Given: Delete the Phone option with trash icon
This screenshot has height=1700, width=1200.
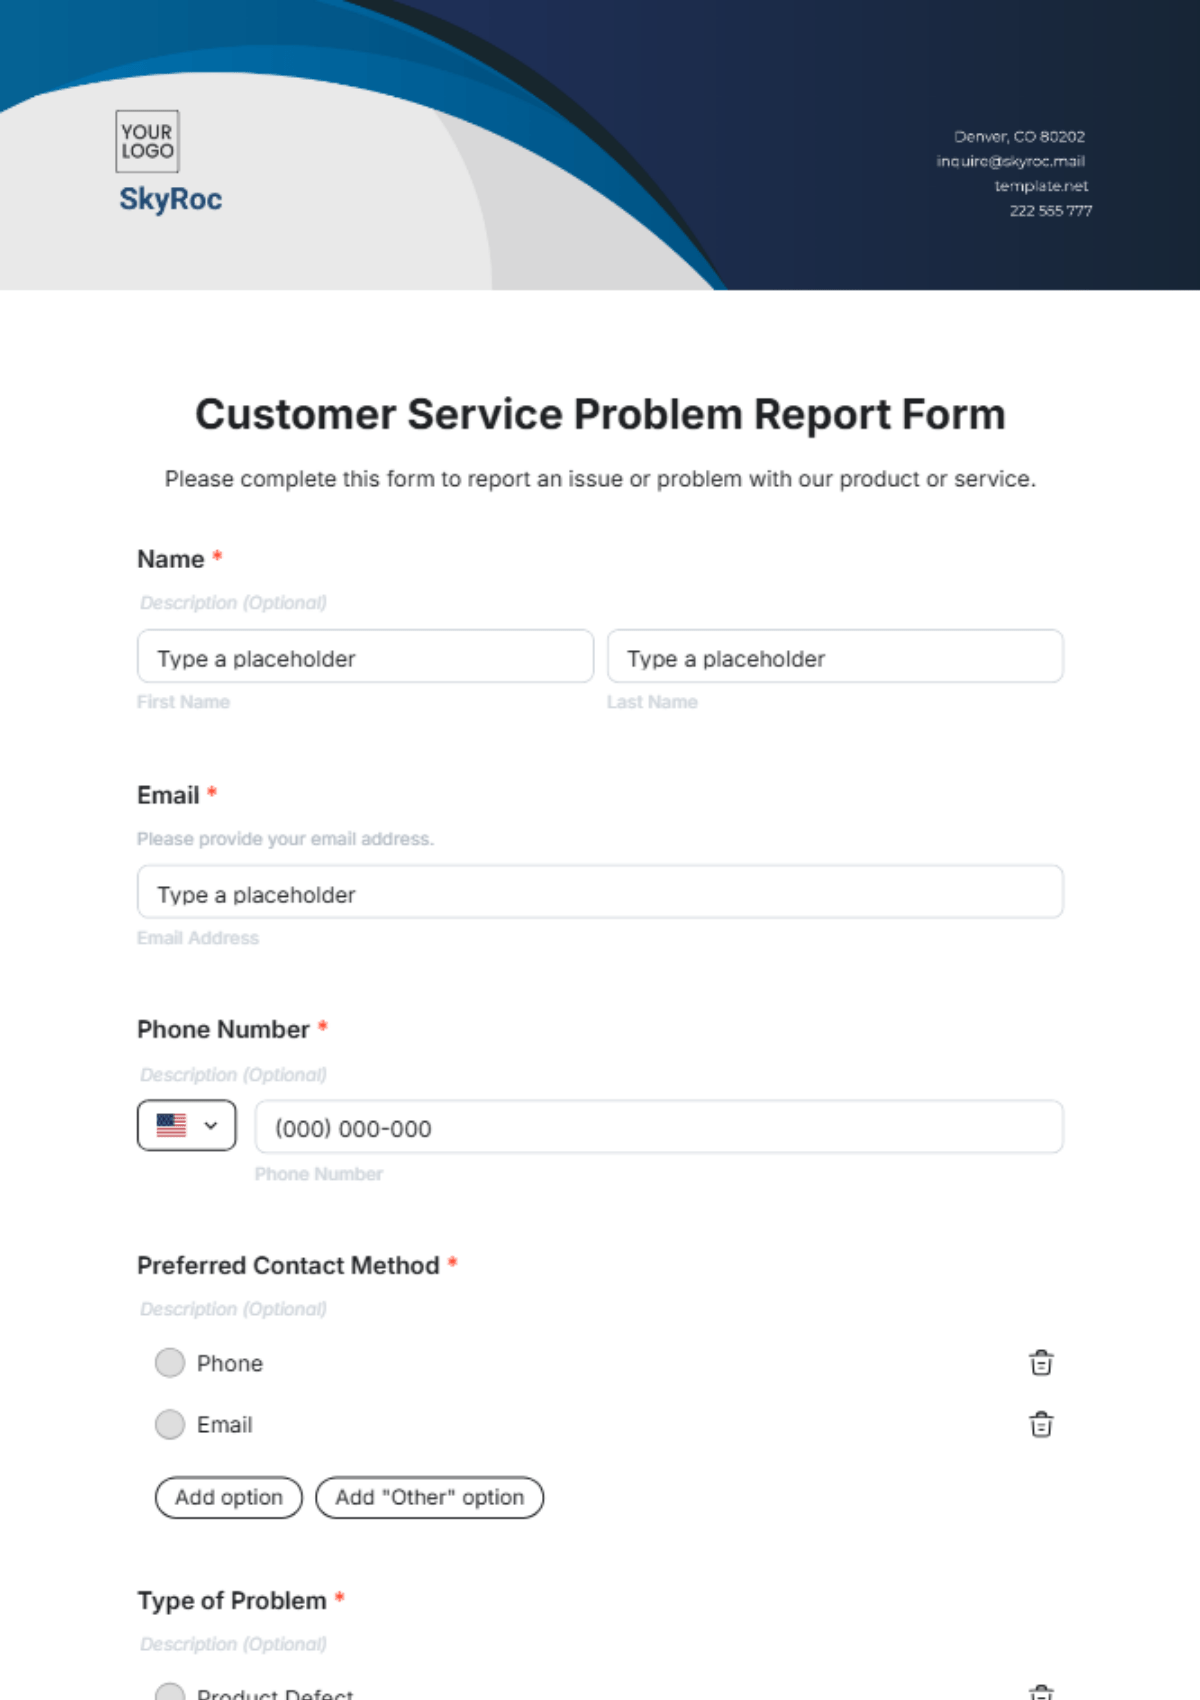Looking at the screenshot, I should point(1041,1363).
